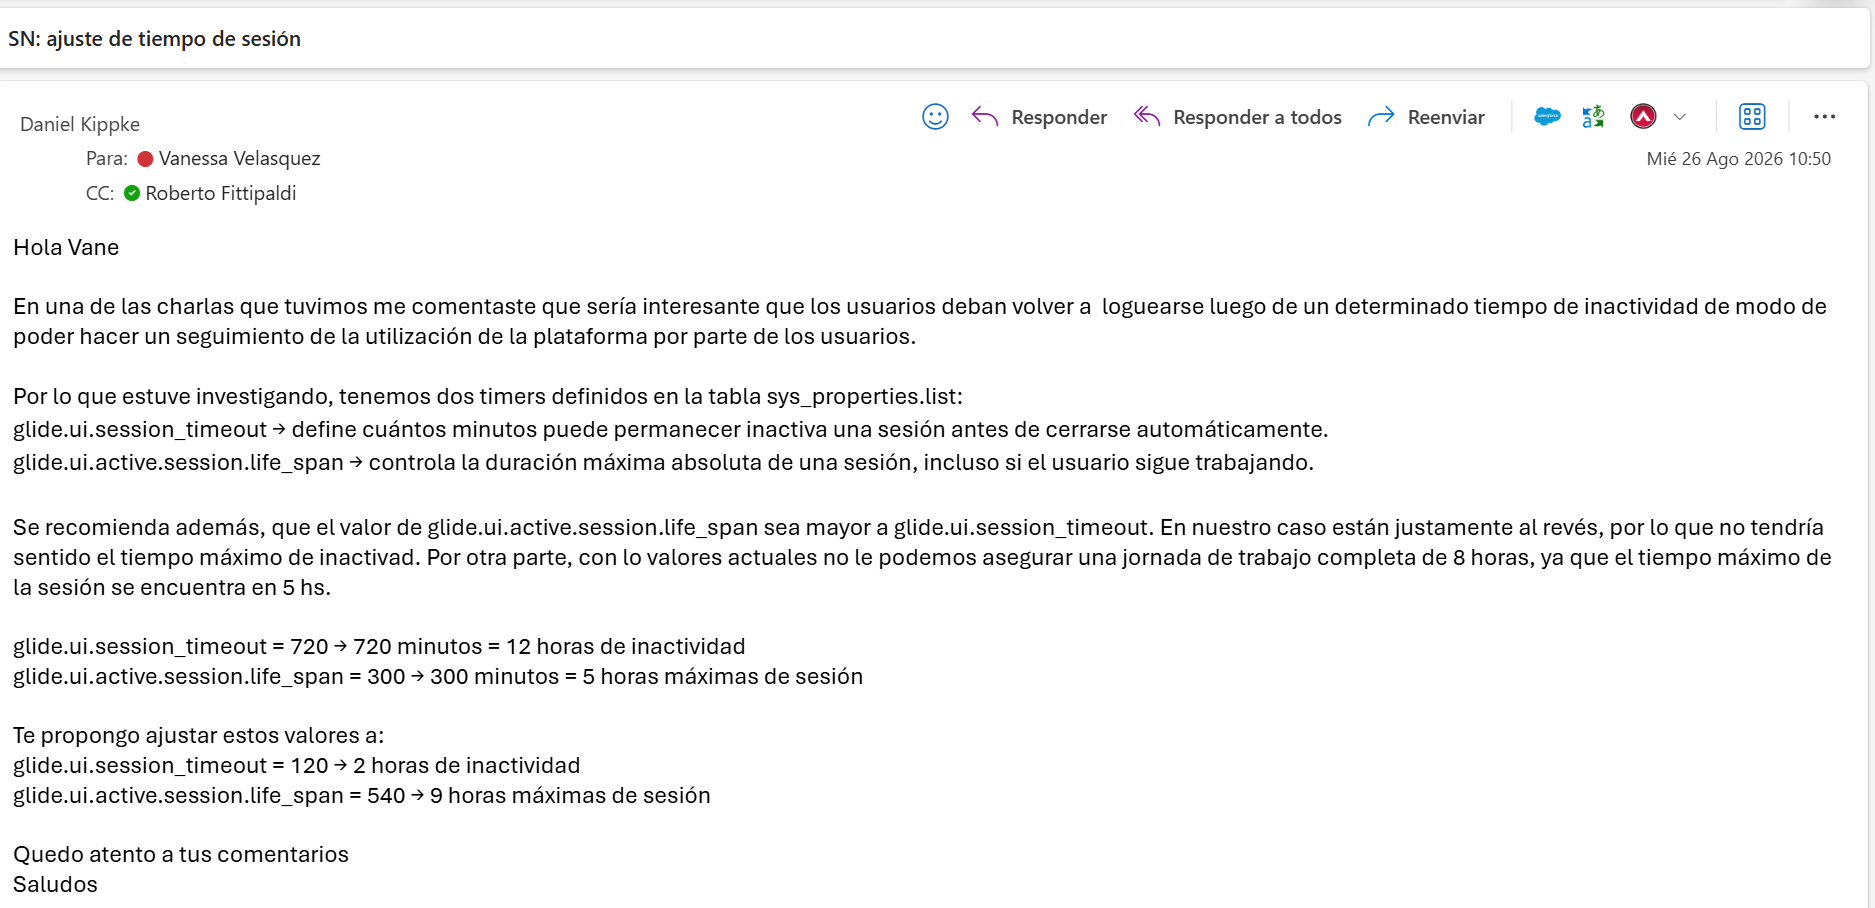Select the Responder button label
1875x908 pixels.
pos(1059,117)
